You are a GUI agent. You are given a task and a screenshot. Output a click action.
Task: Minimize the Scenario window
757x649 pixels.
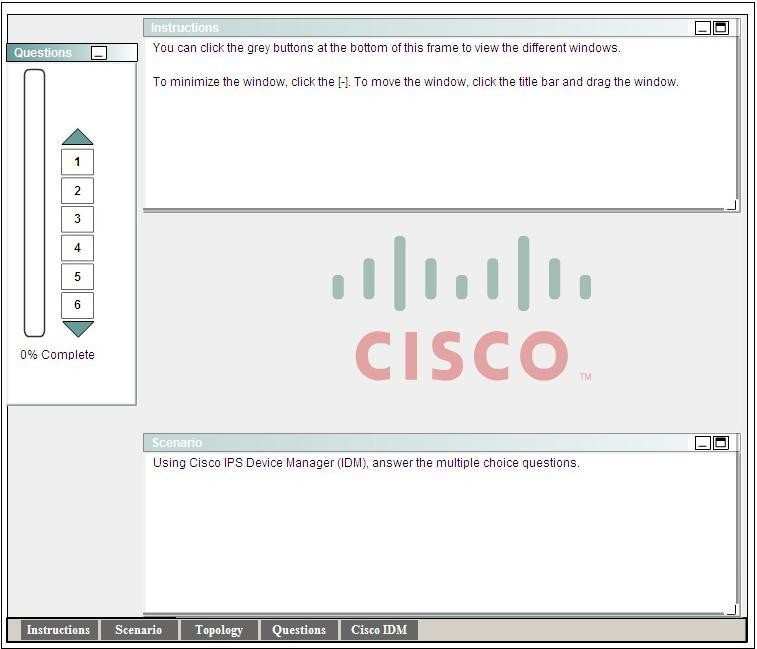(x=702, y=443)
